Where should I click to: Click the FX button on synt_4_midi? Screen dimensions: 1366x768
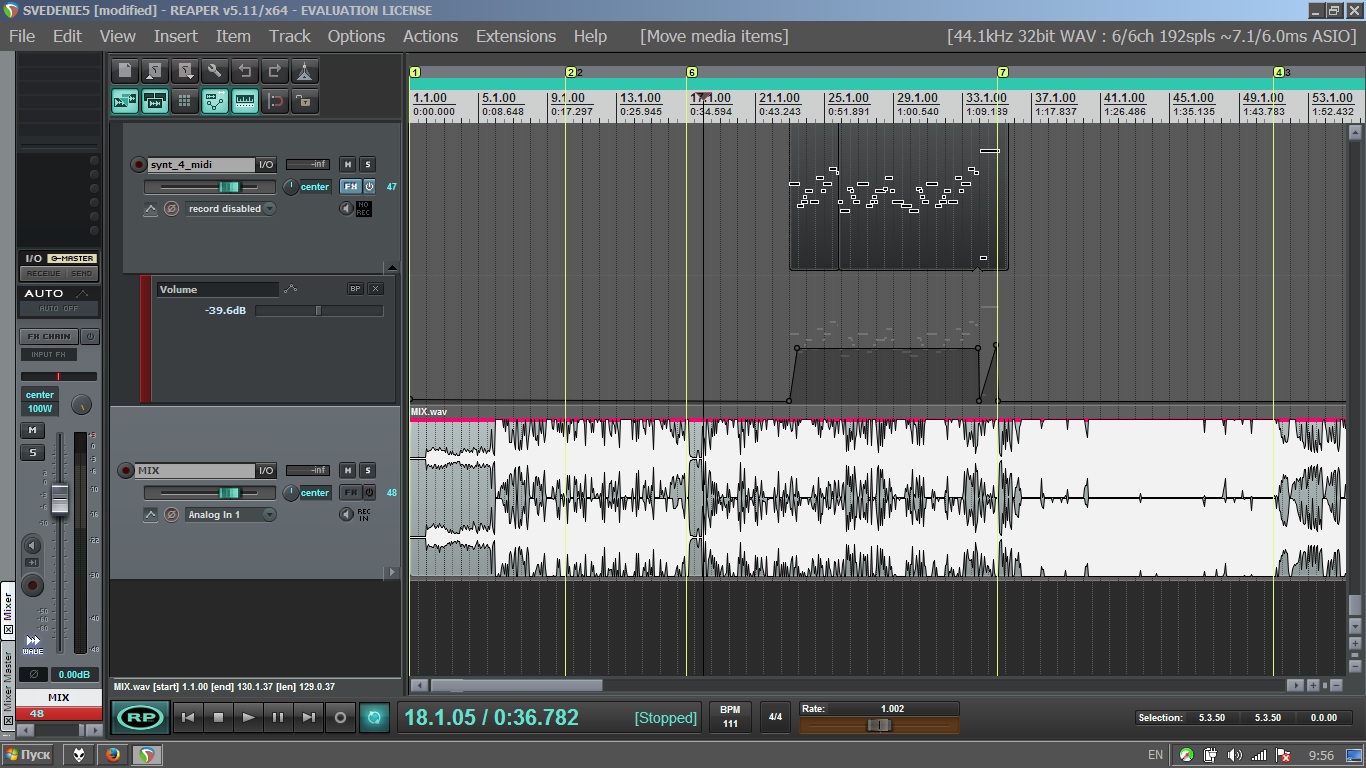click(x=350, y=187)
